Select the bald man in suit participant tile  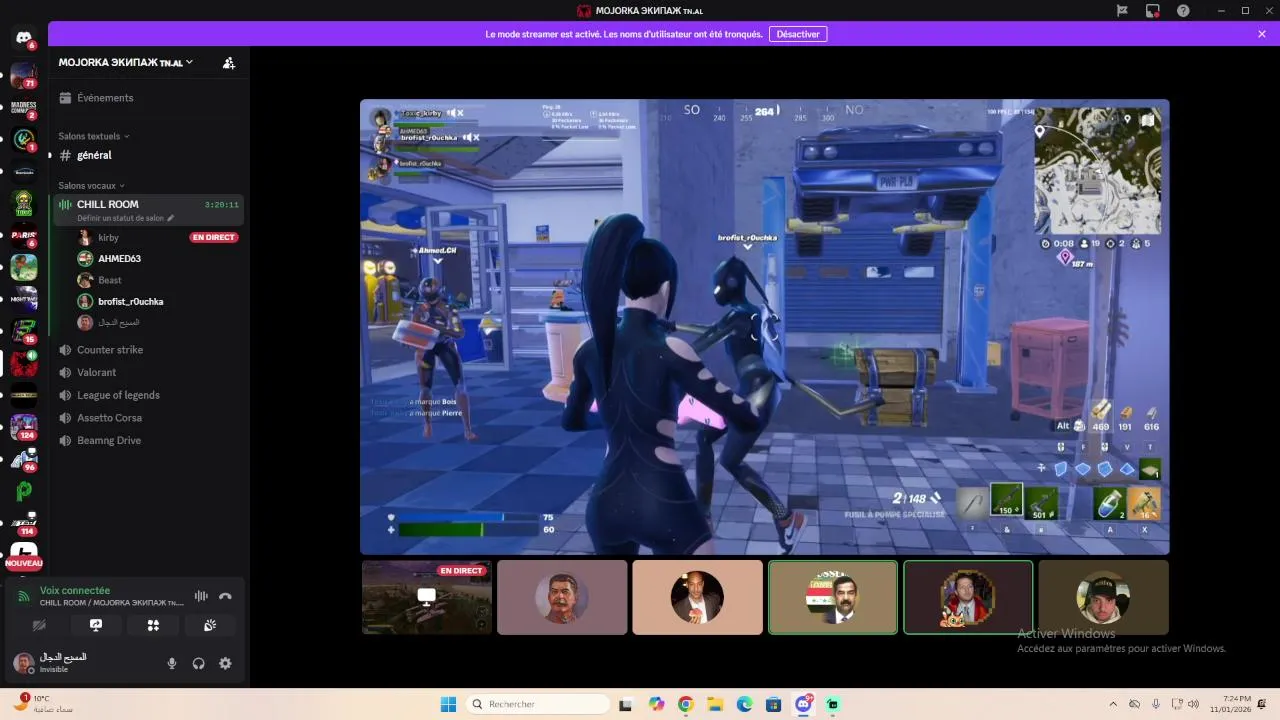(x=697, y=597)
